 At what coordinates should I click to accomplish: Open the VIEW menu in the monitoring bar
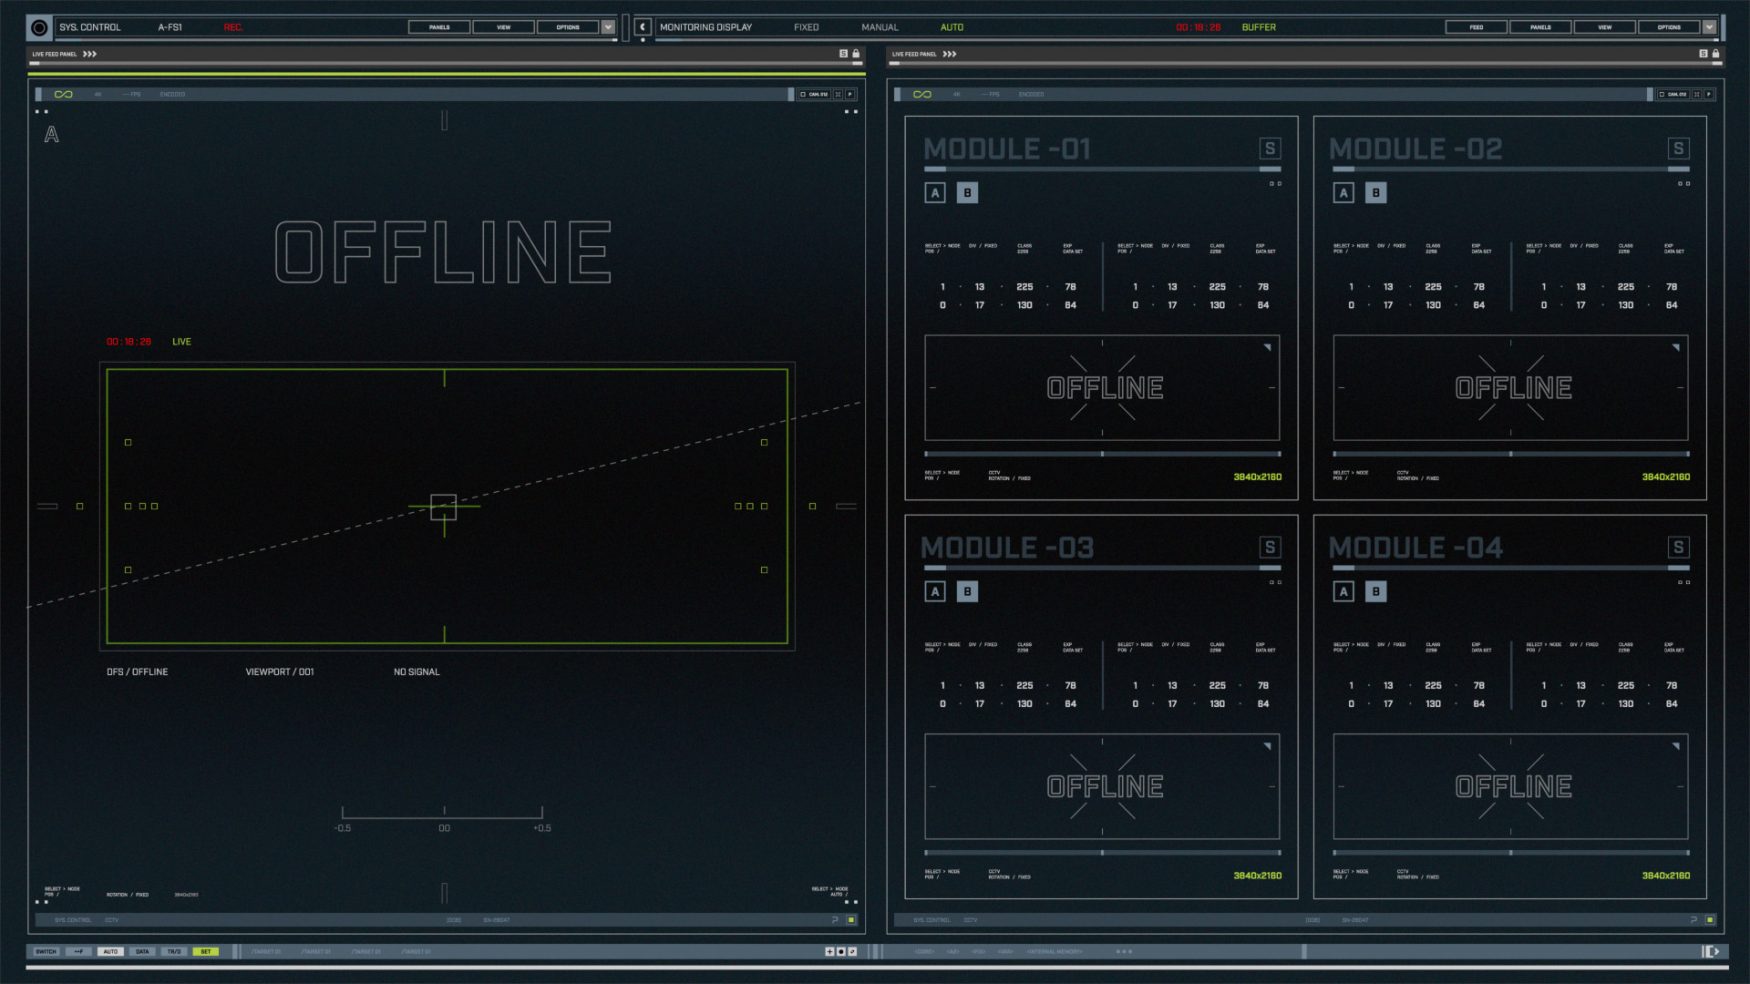pos(1604,27)
